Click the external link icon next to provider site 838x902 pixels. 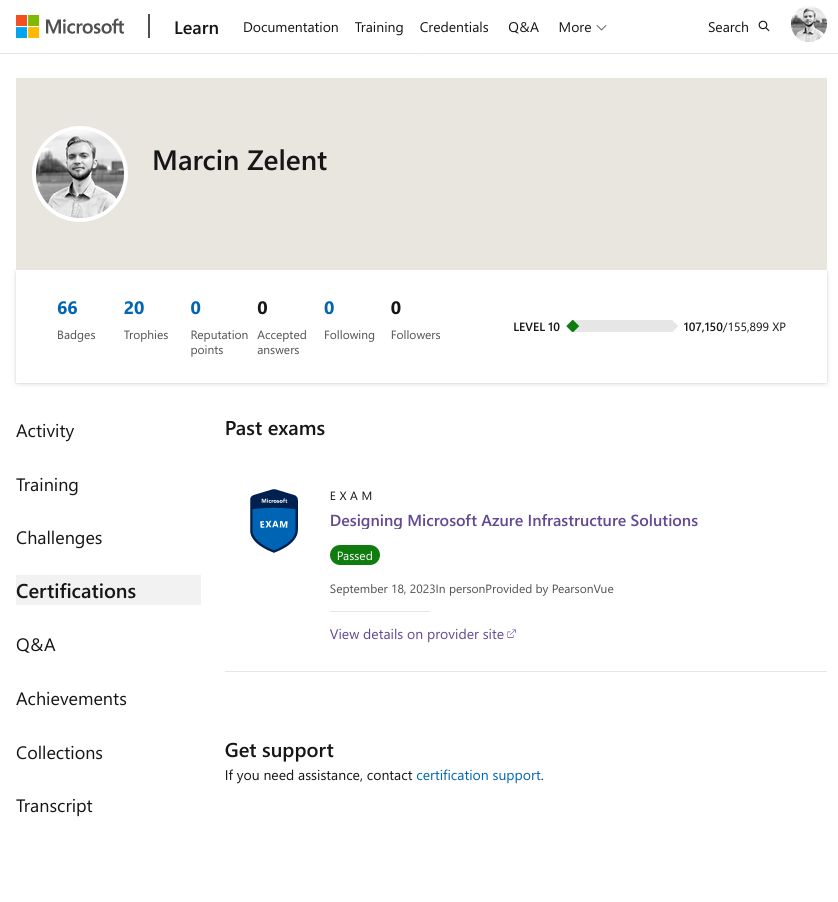pyautogui.click(x=510, y=633)
